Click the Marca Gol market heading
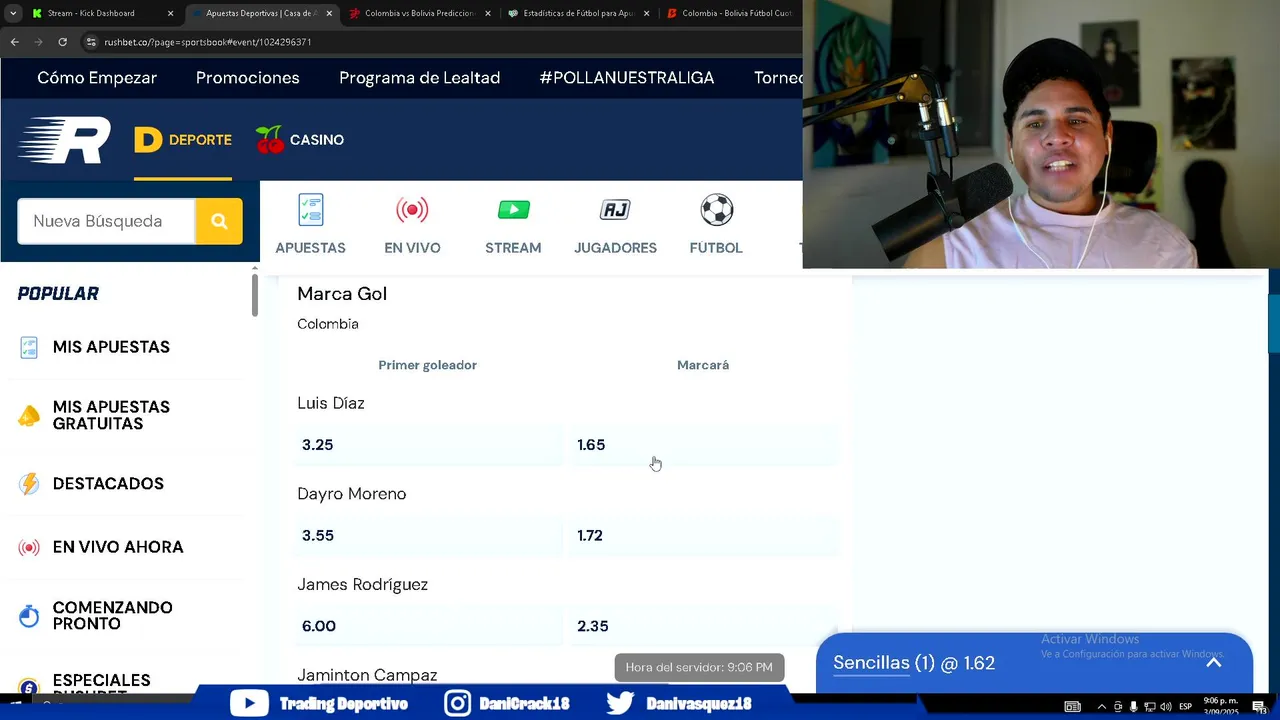This screenshot has width=1280, height=720. coord(342,294)
